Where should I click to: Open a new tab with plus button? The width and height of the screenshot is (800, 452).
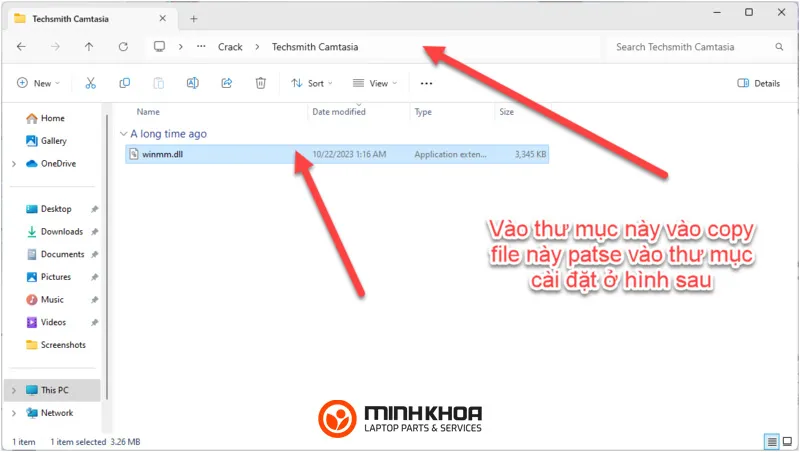194,18
